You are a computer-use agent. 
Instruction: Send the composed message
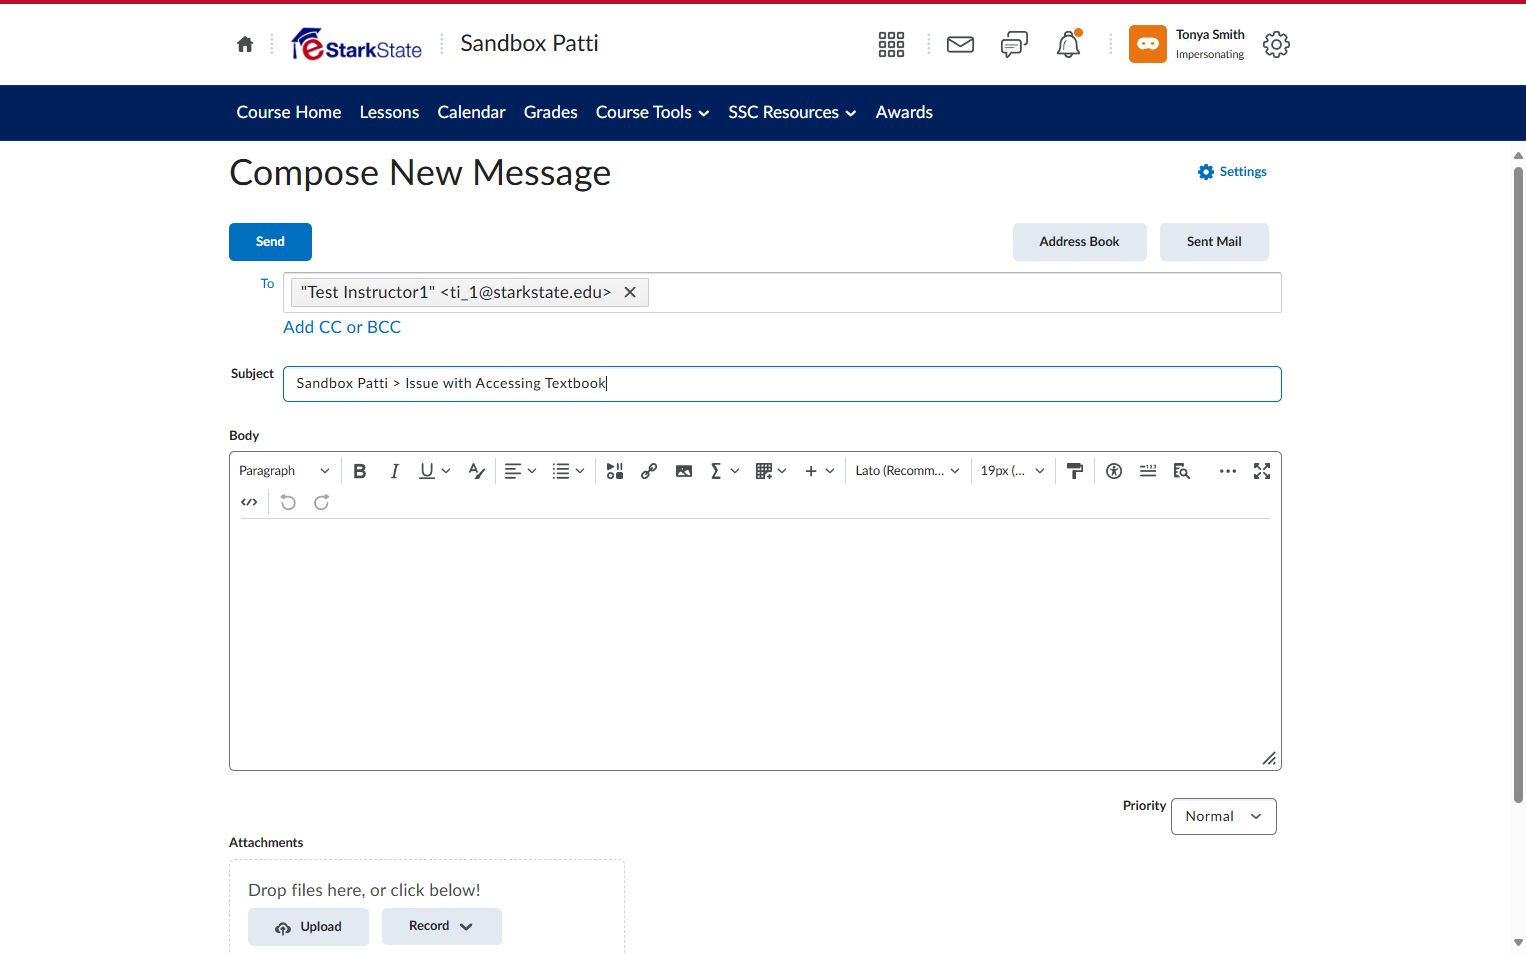270,242
